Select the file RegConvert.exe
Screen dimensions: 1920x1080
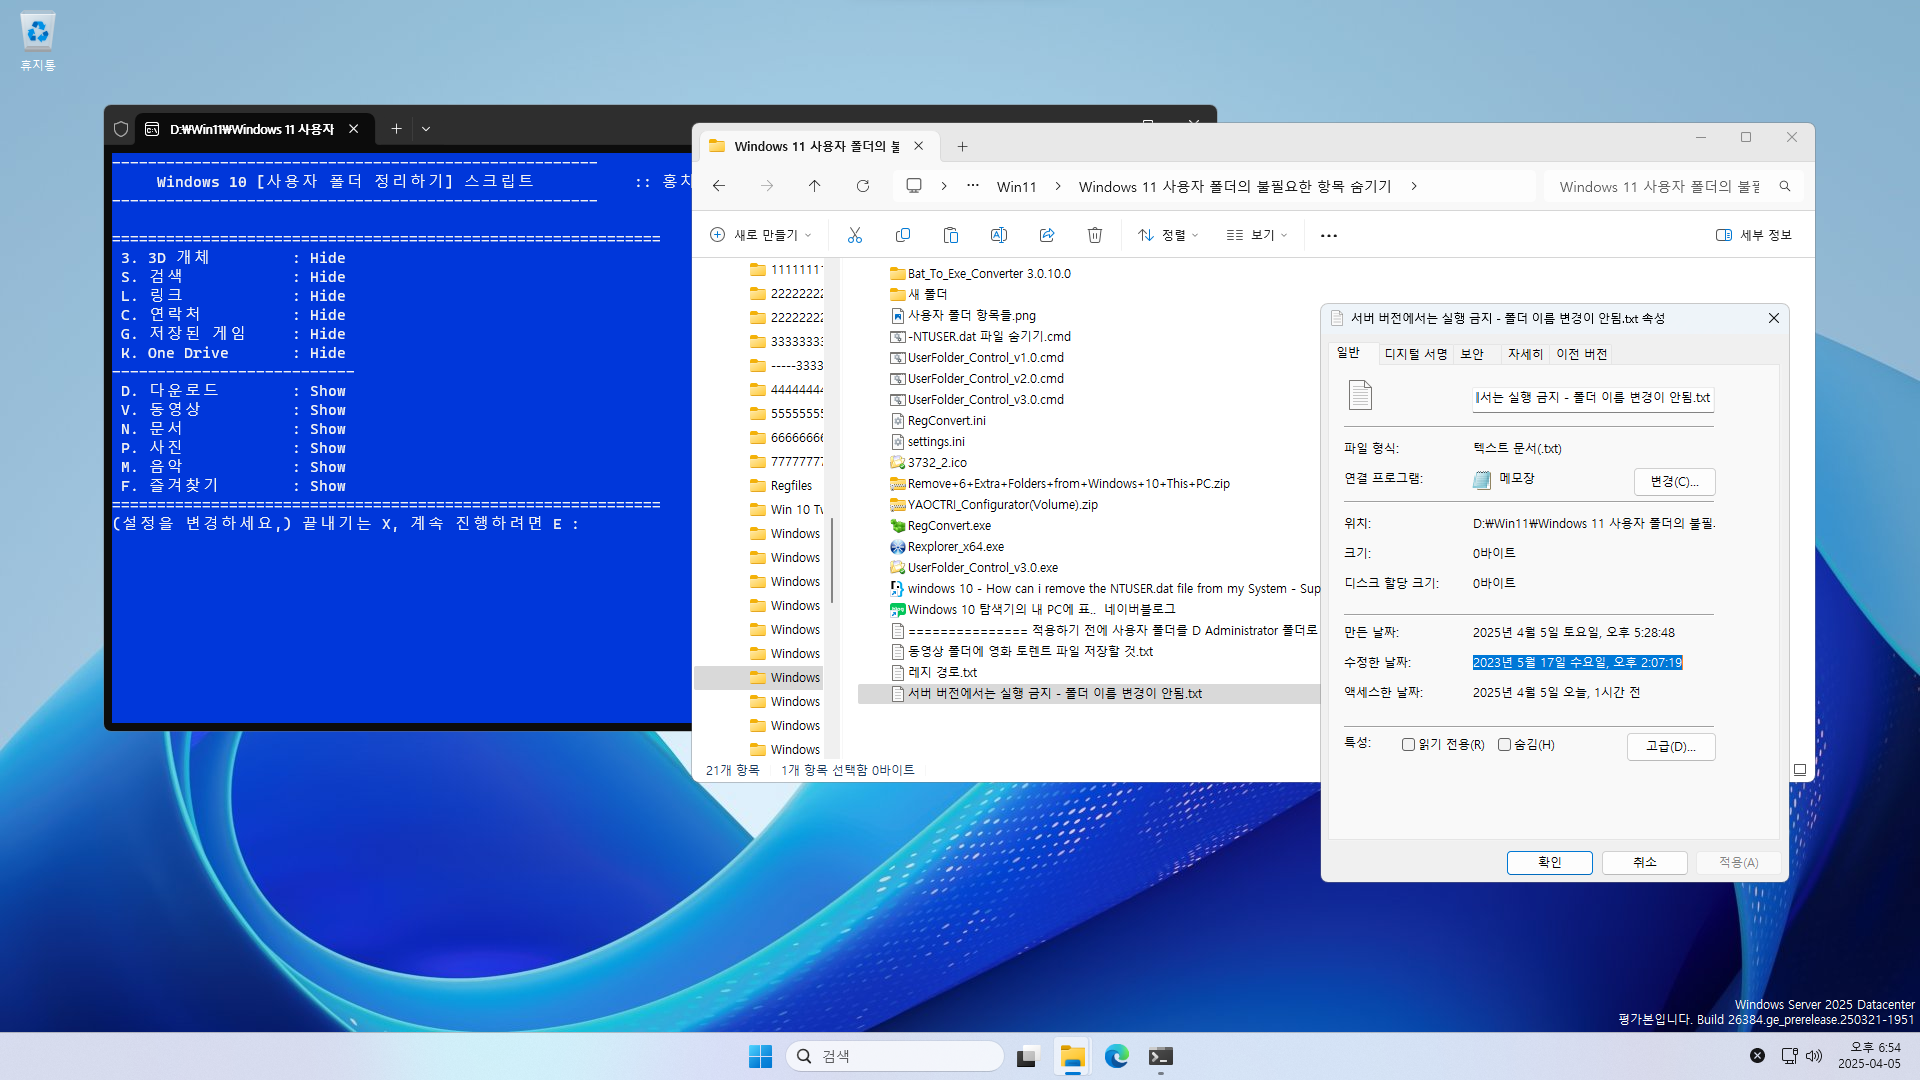point(940,525)
